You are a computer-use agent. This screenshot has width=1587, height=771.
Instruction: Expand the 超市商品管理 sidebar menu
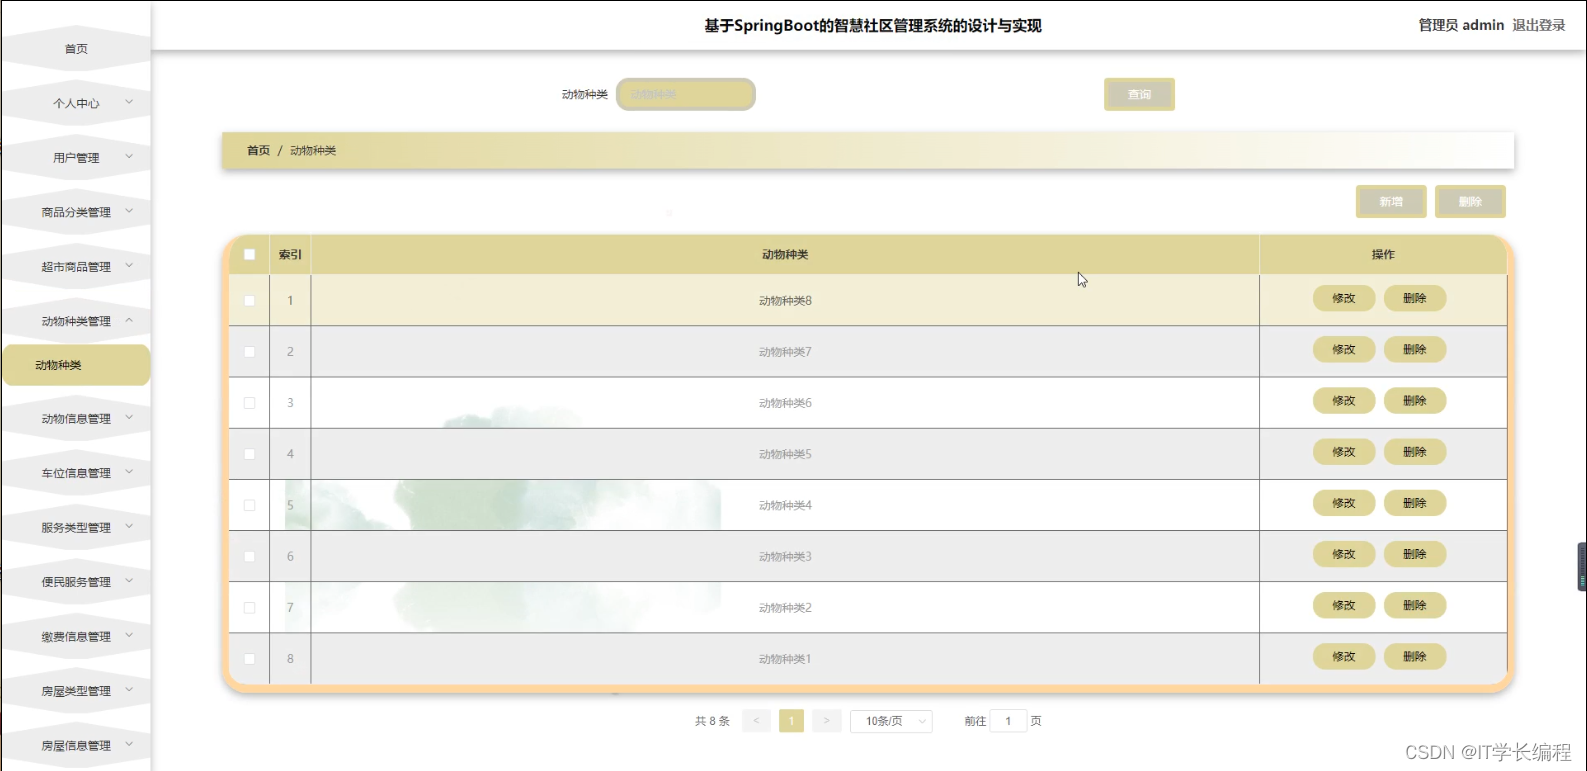(x=76, y=267)
